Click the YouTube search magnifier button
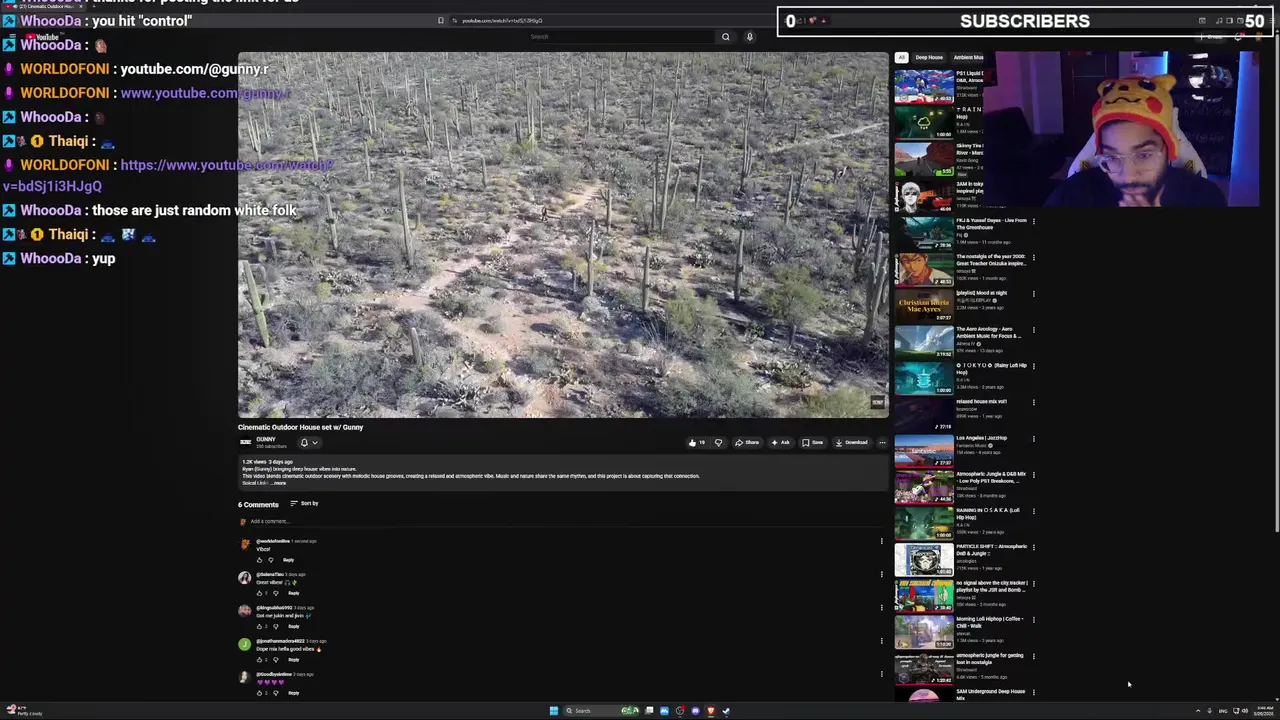The image size is (1280, 720). click(726, 37)
